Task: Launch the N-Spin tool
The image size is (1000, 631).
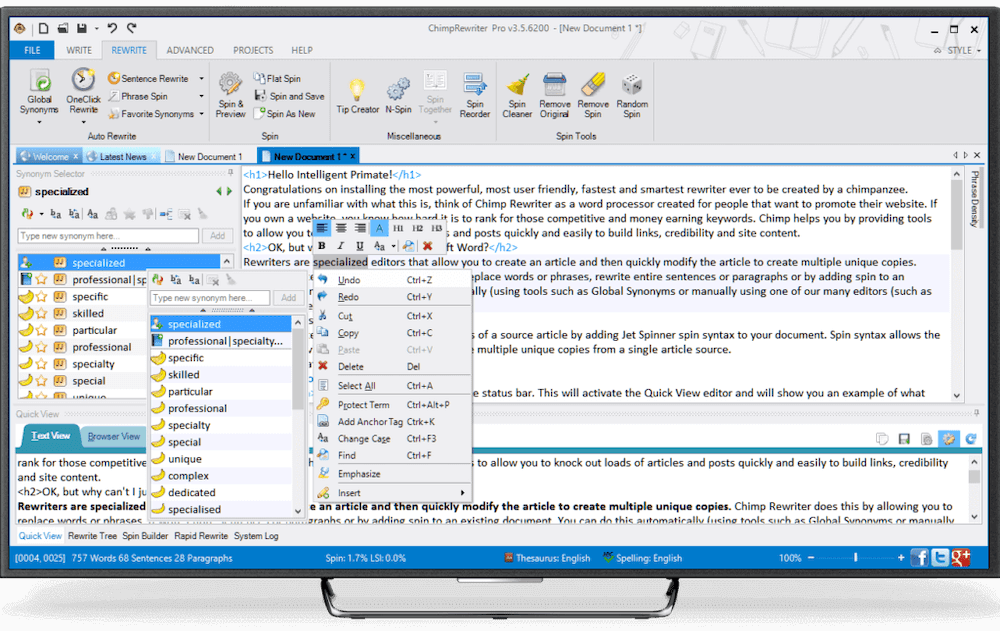Action: (399, 96)
